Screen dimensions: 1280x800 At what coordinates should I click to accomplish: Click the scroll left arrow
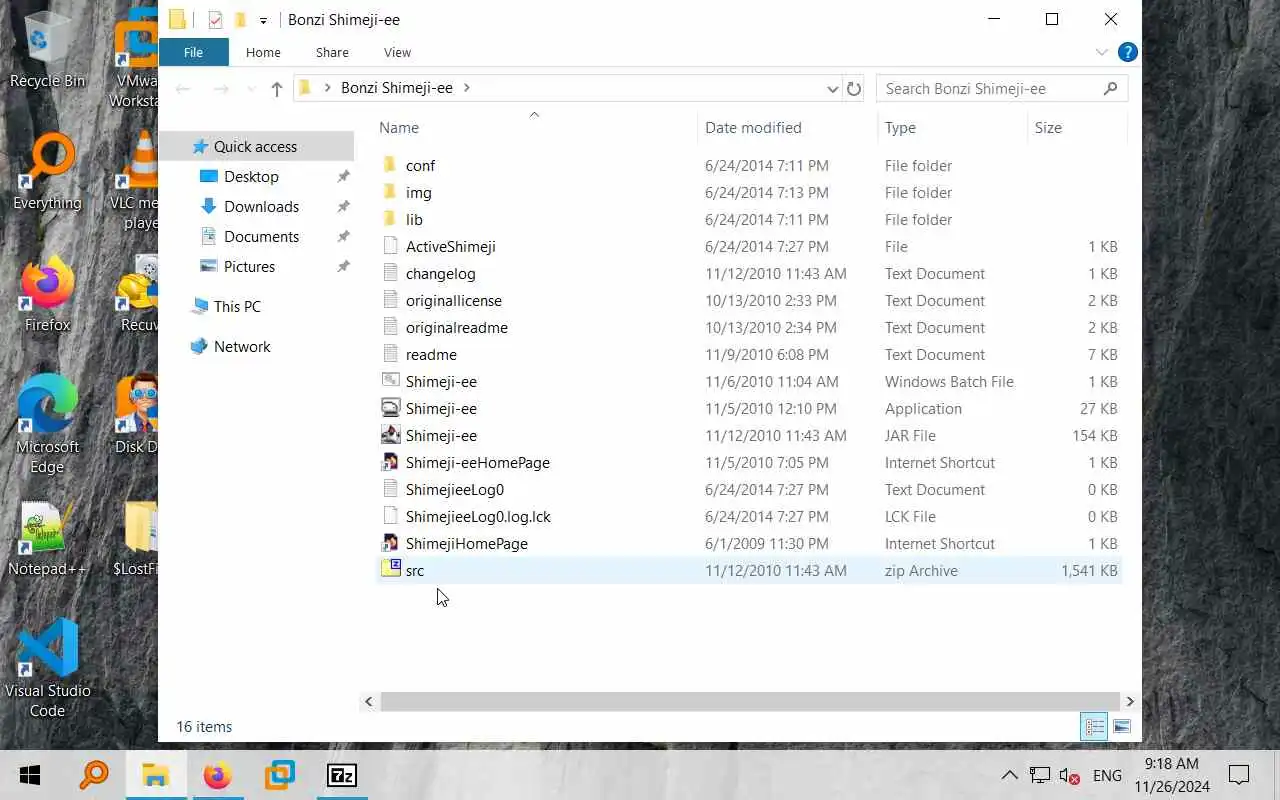coord(369,701)
